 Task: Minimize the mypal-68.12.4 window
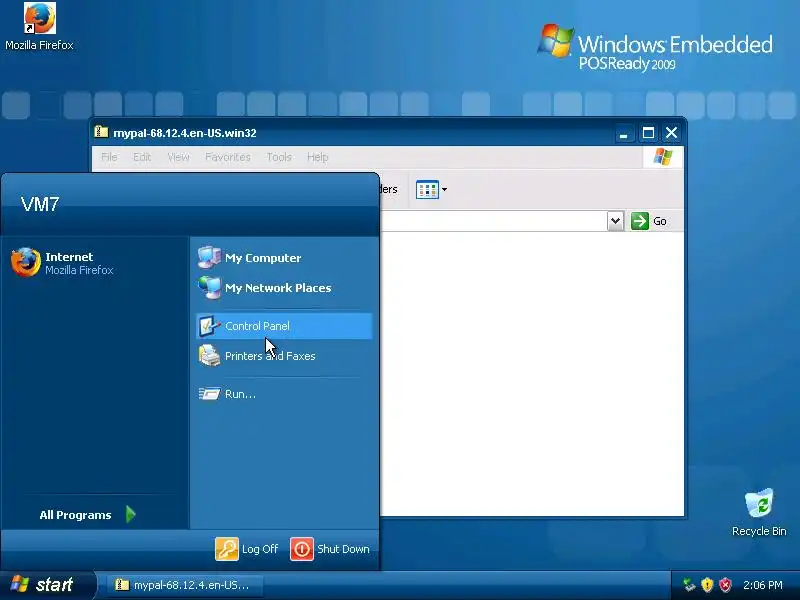point(623,133)
